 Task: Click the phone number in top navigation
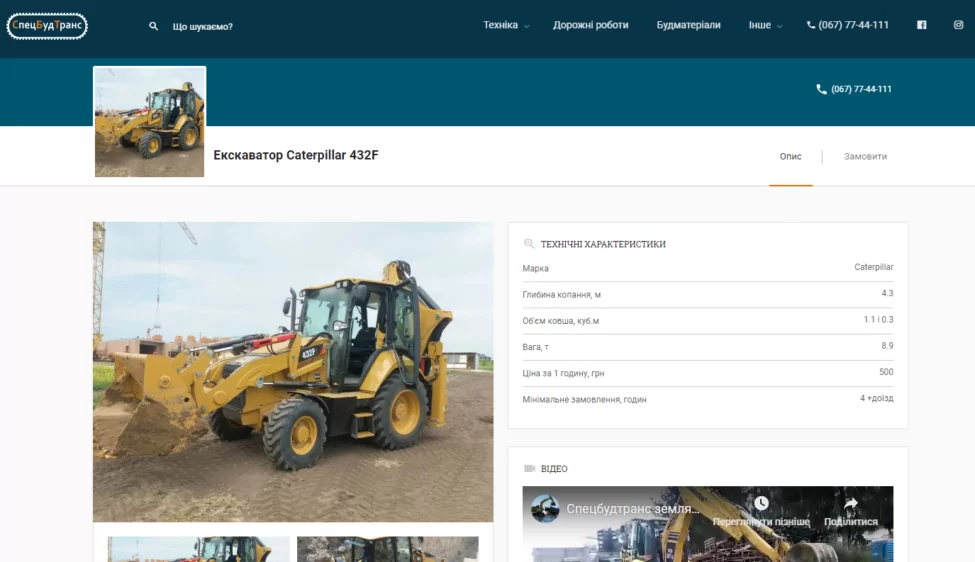click(x=853, y=25)
